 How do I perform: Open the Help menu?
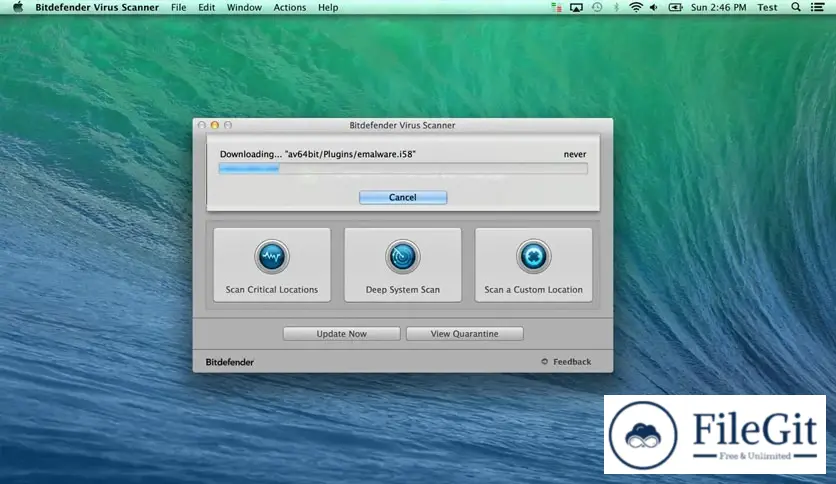328,7
